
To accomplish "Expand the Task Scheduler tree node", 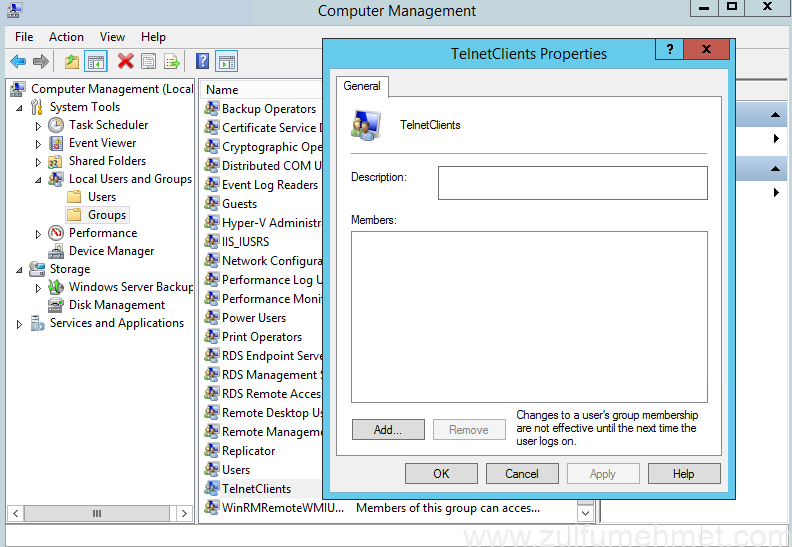I will point(39,126).
